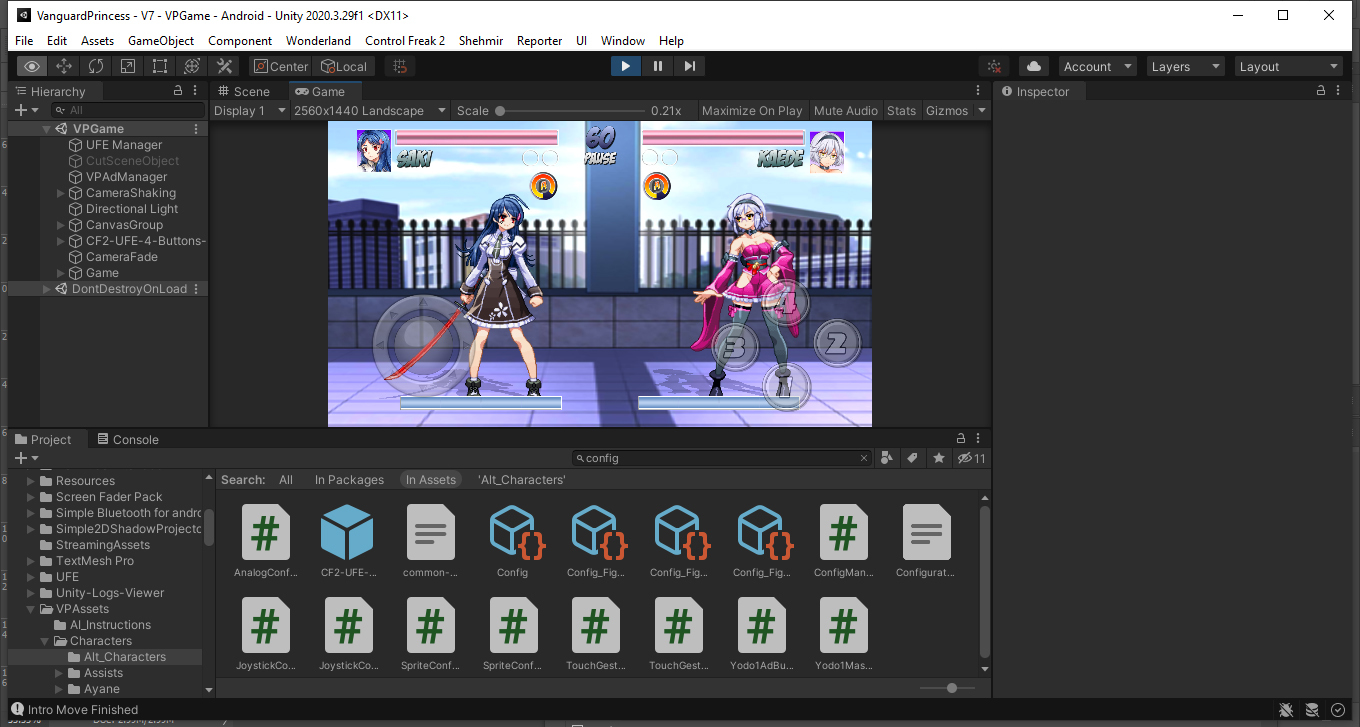Image resolution: width=1360 pixels, height=727 pixels.
Task: Adjust the Game view Scale slider
Action: tap(568, 111)
